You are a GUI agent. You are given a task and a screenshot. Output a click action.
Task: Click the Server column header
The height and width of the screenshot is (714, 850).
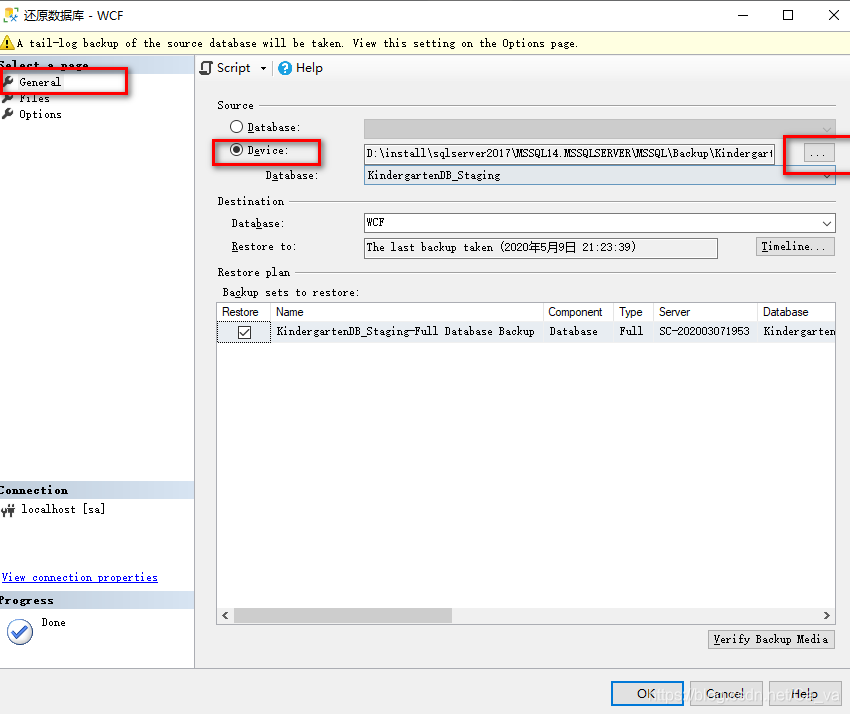click(705, 312)
